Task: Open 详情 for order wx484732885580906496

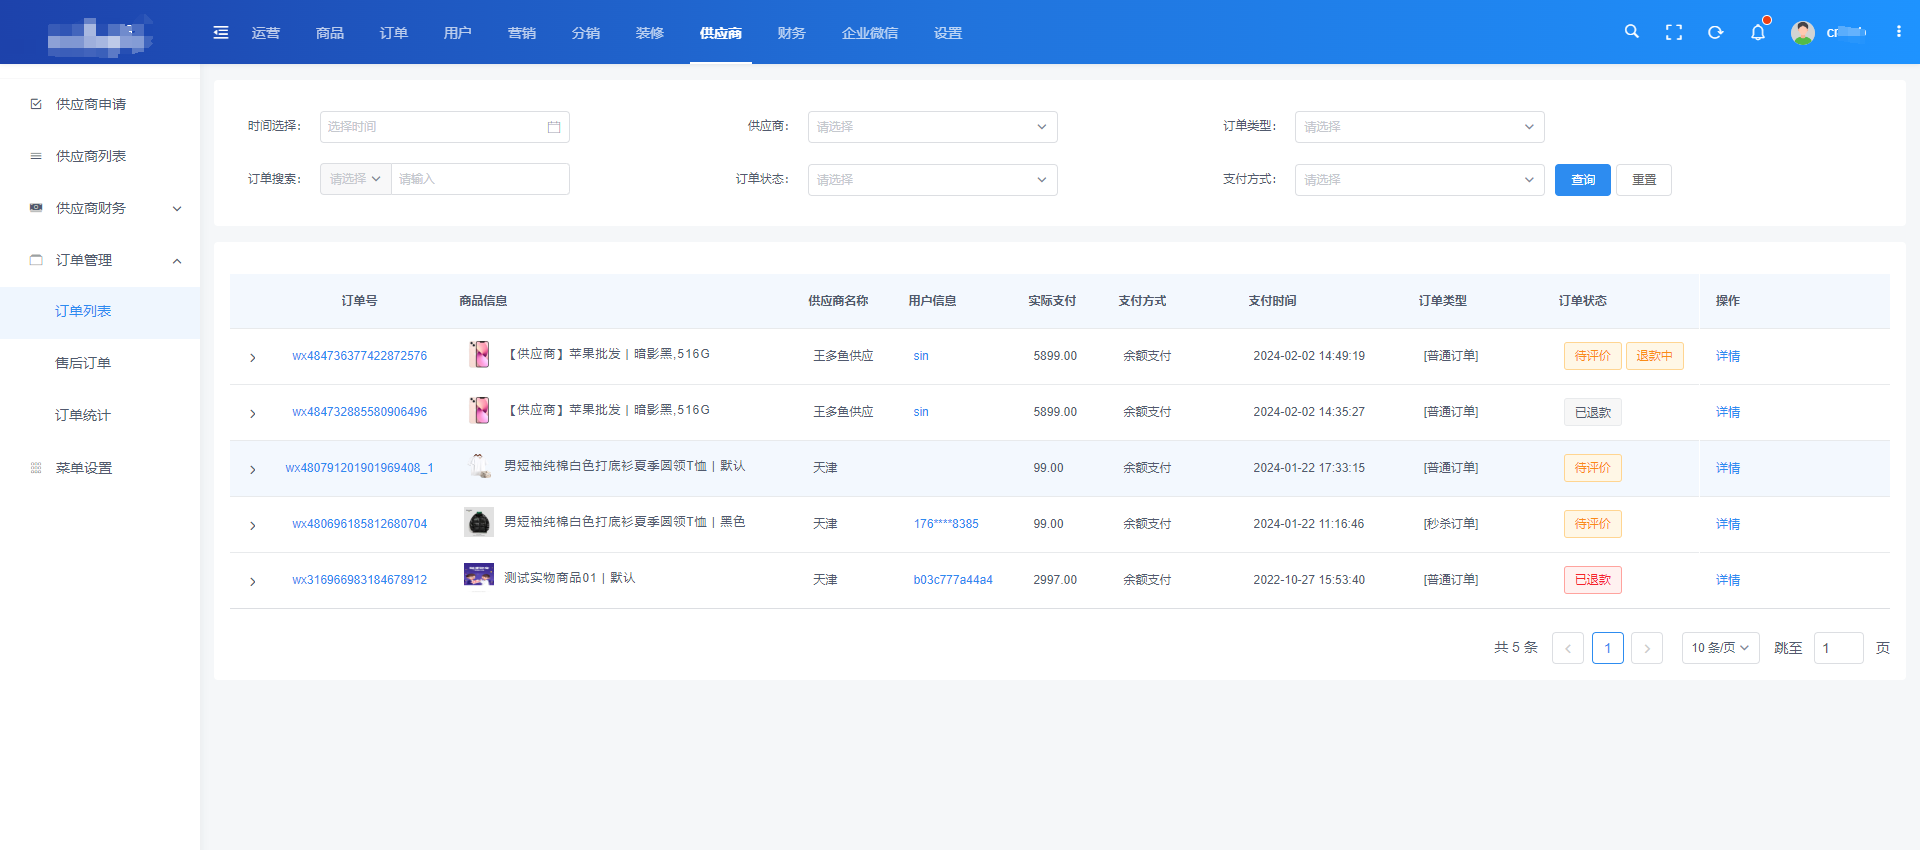Action: [x=1728, y=412]
